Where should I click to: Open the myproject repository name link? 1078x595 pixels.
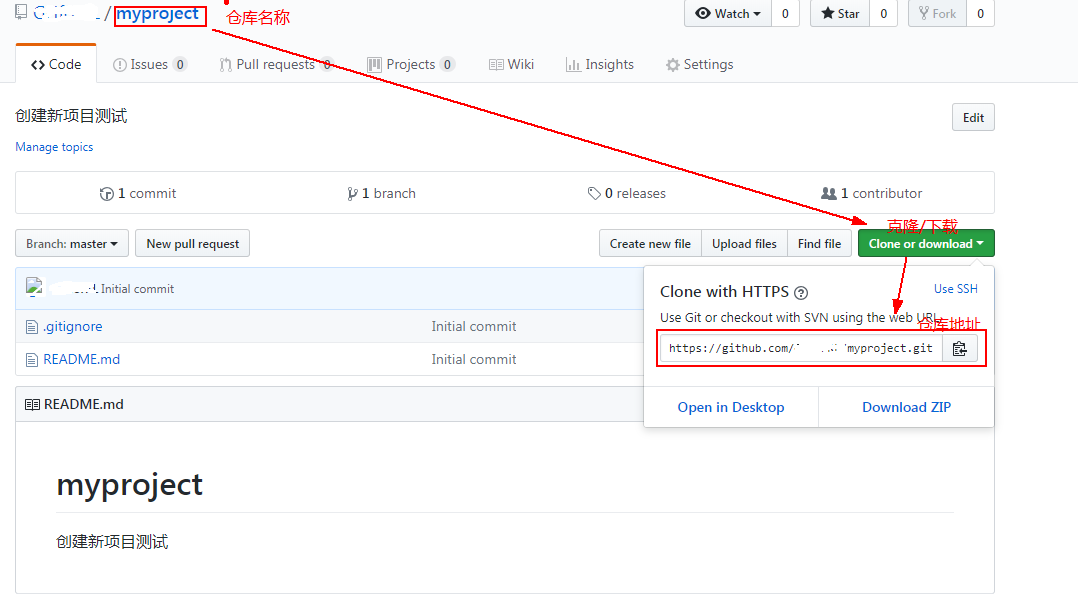[157, 13]
